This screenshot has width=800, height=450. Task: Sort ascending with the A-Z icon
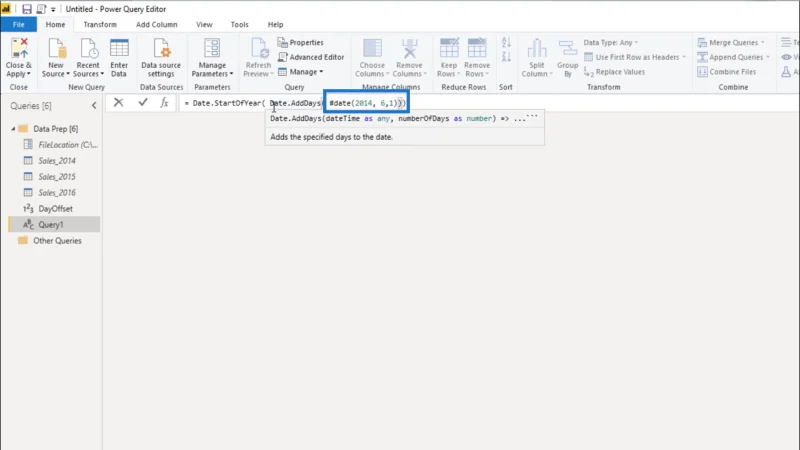[x=506, y=42]
